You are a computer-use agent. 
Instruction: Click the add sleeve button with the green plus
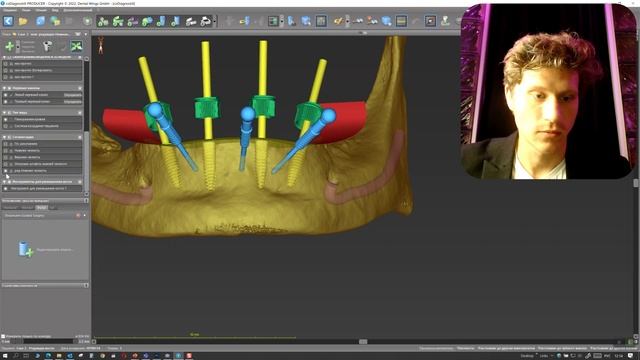[x=25, y=249]
